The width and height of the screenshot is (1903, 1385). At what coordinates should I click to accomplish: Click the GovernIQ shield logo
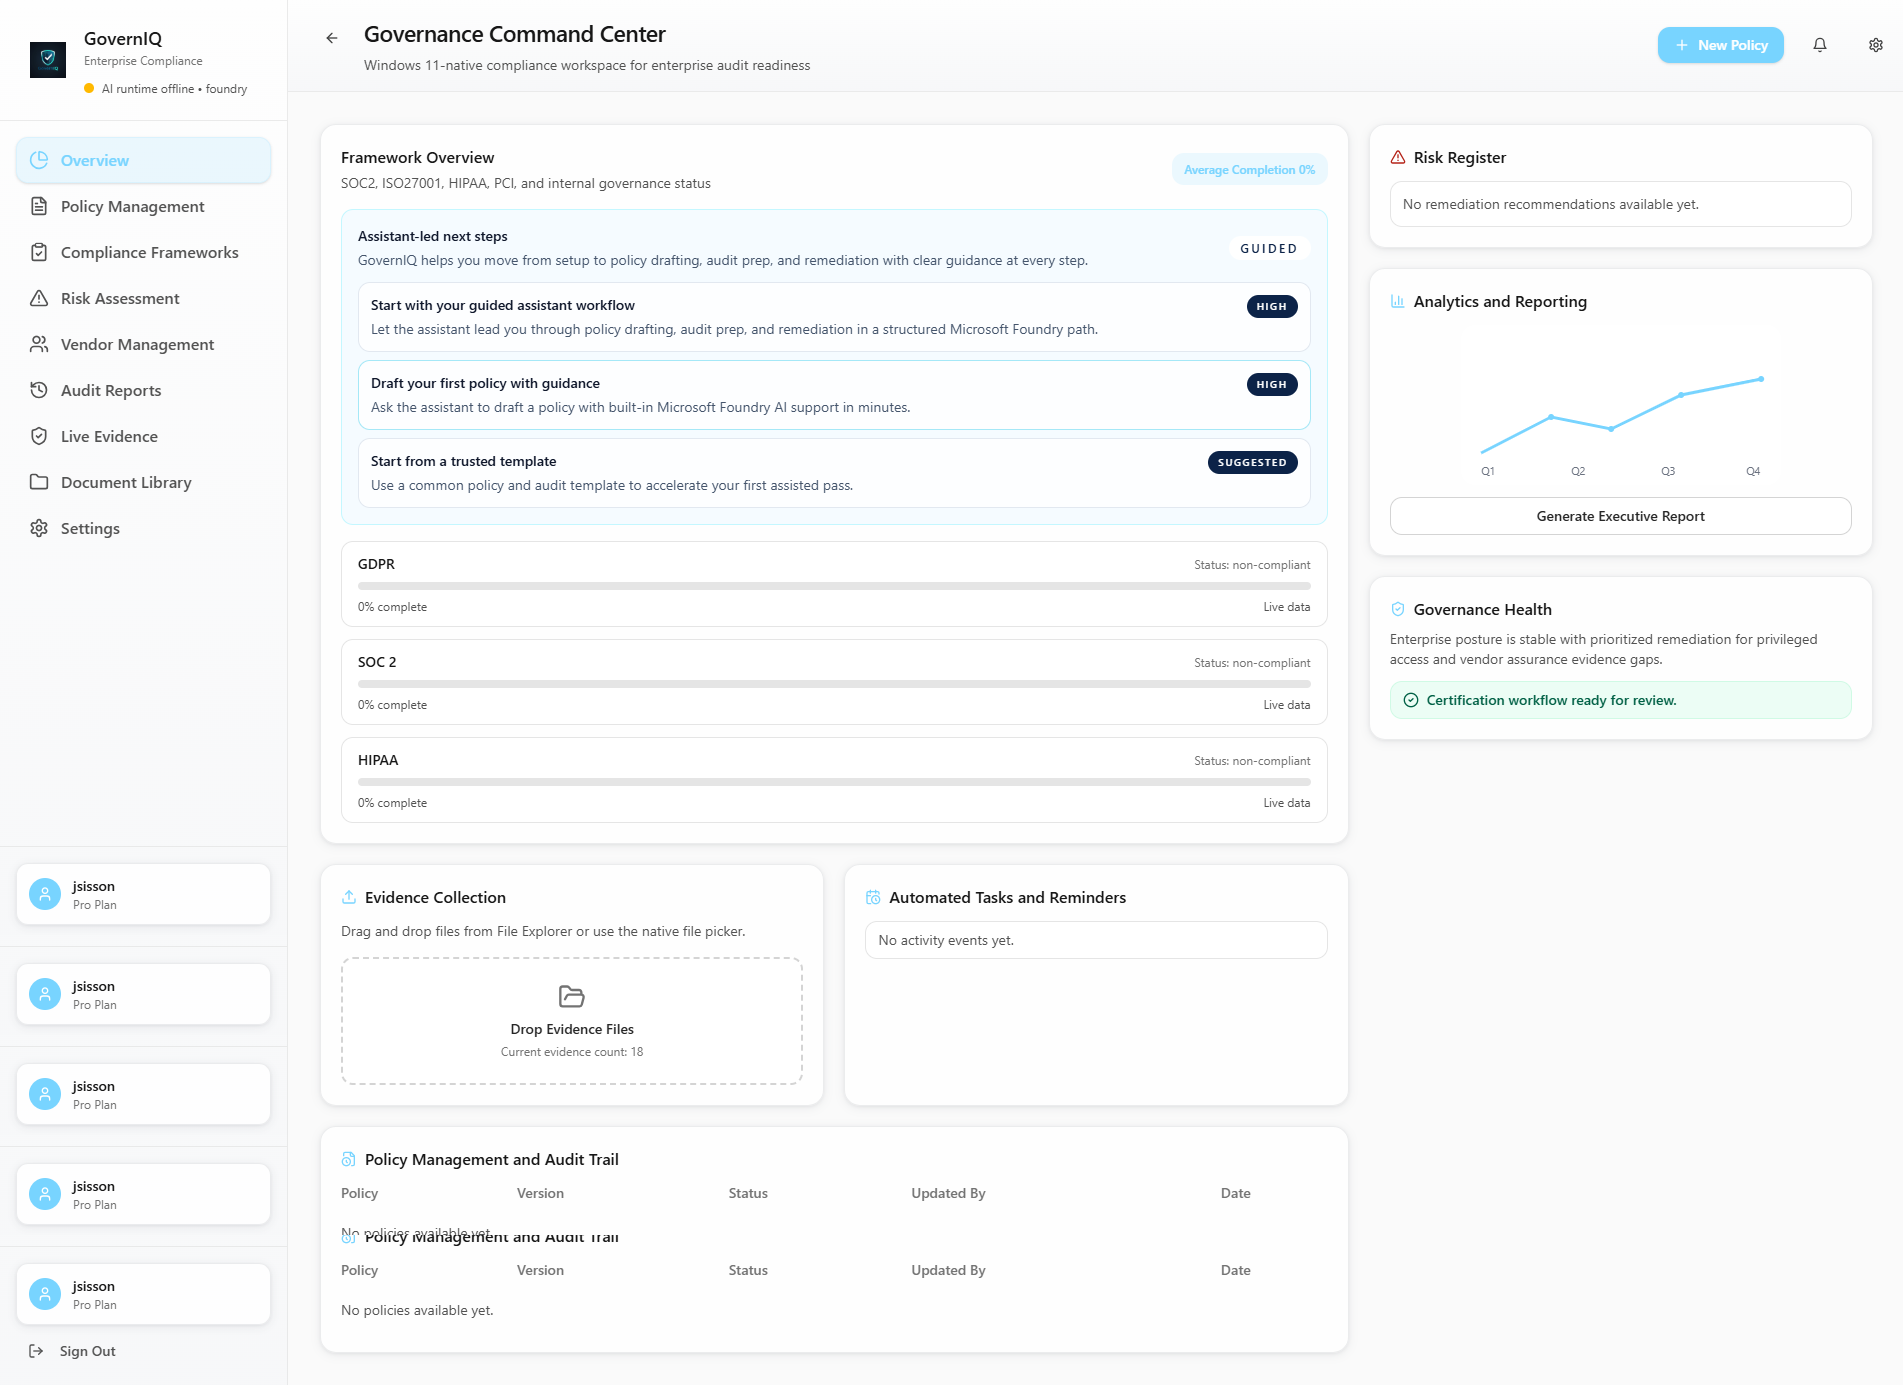(48, 60)
